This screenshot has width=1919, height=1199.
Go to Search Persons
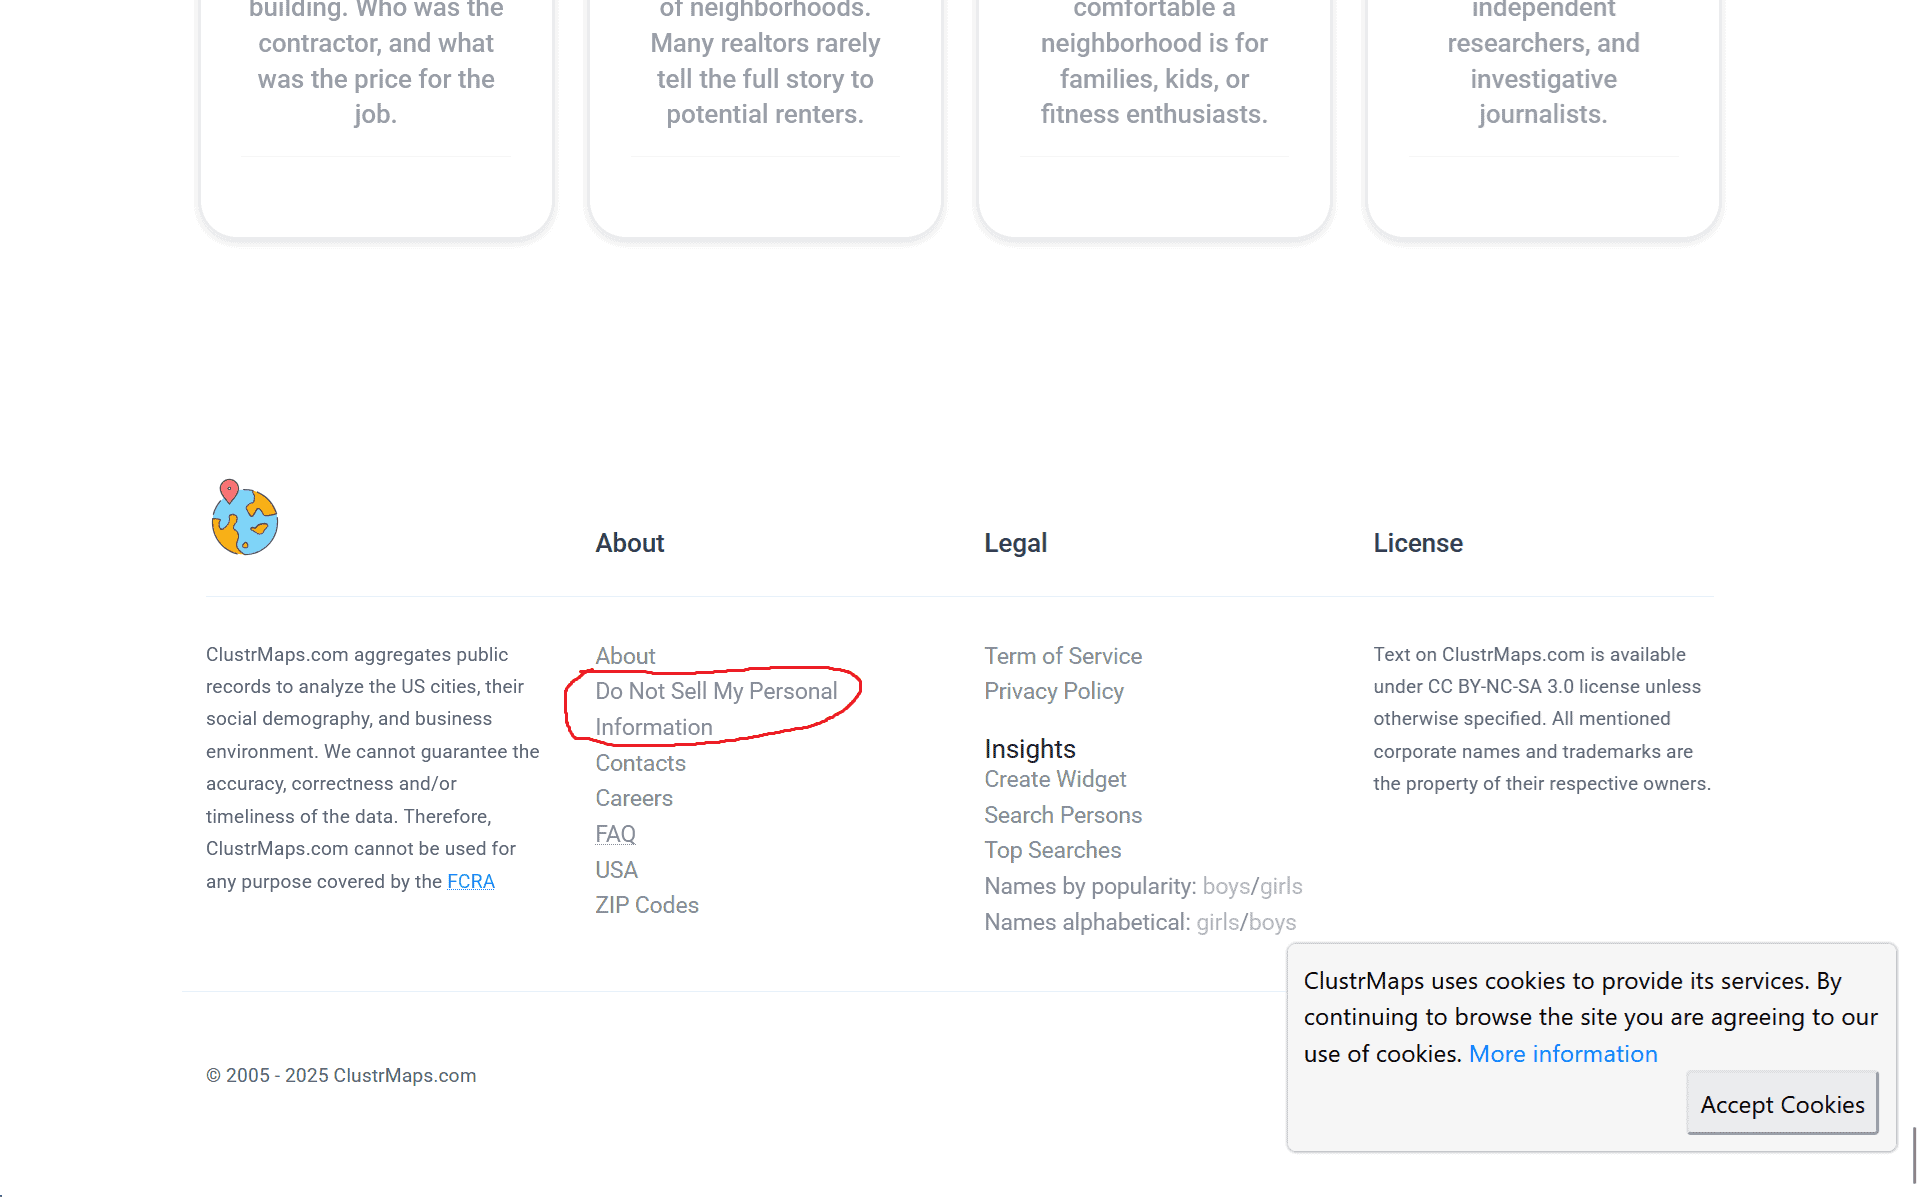1062,815
